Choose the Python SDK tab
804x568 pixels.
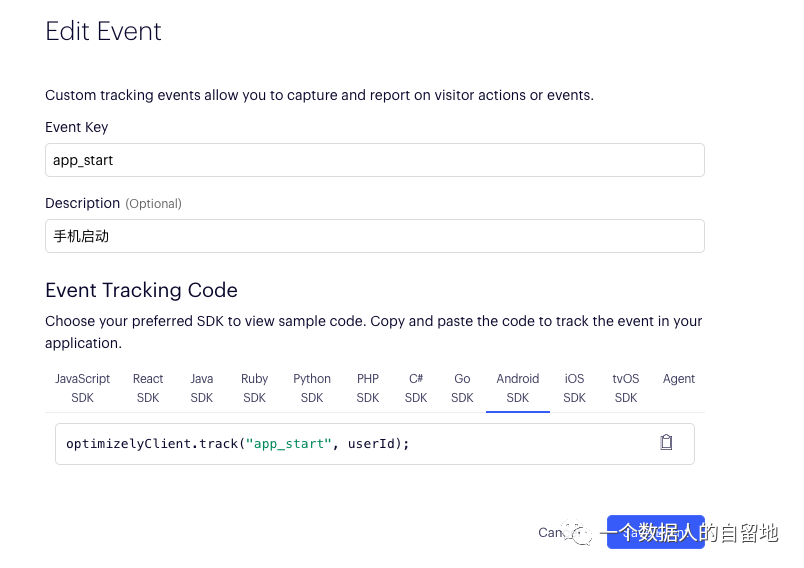coord(312,388)
